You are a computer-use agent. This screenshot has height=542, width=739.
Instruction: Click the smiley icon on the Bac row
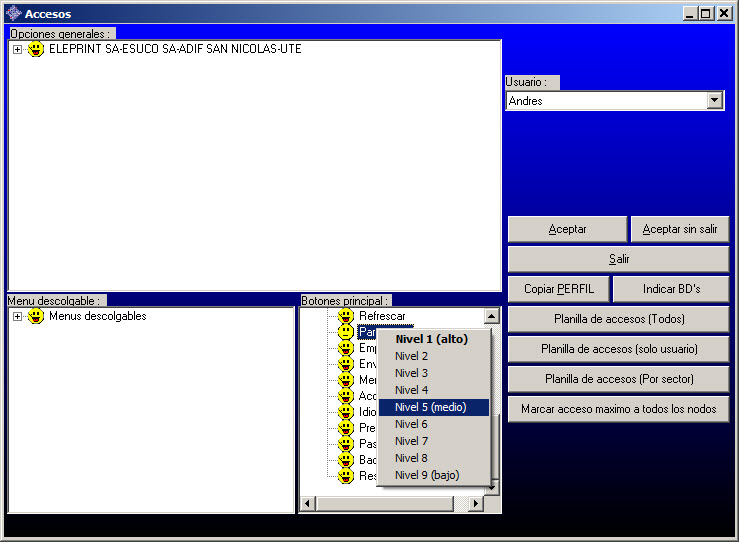(x=346, y=460)
